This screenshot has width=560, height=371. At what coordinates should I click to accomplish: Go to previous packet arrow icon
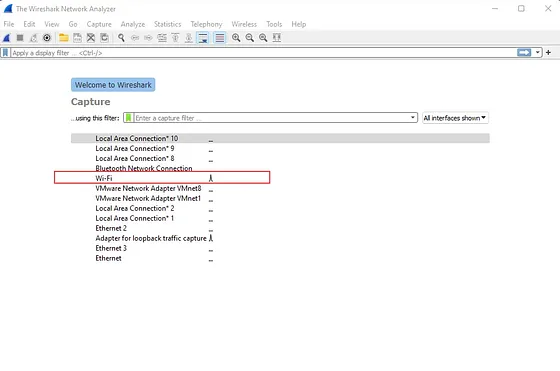135,37
